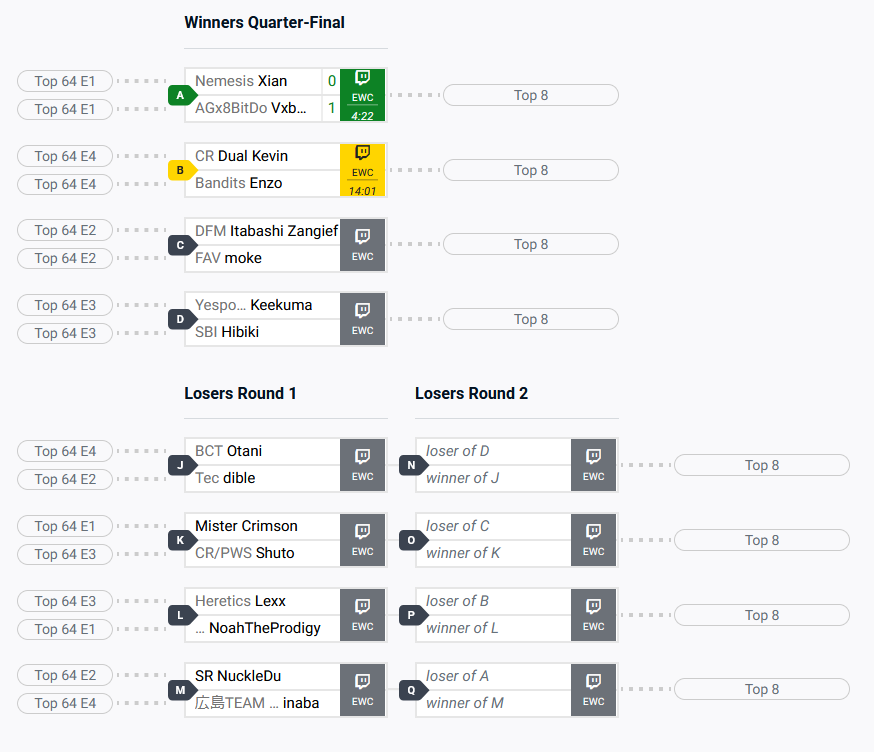The width and height of the screenshot is (874, 752).
Task: Click the match J letter badge
Action: [x=182, y=465]
